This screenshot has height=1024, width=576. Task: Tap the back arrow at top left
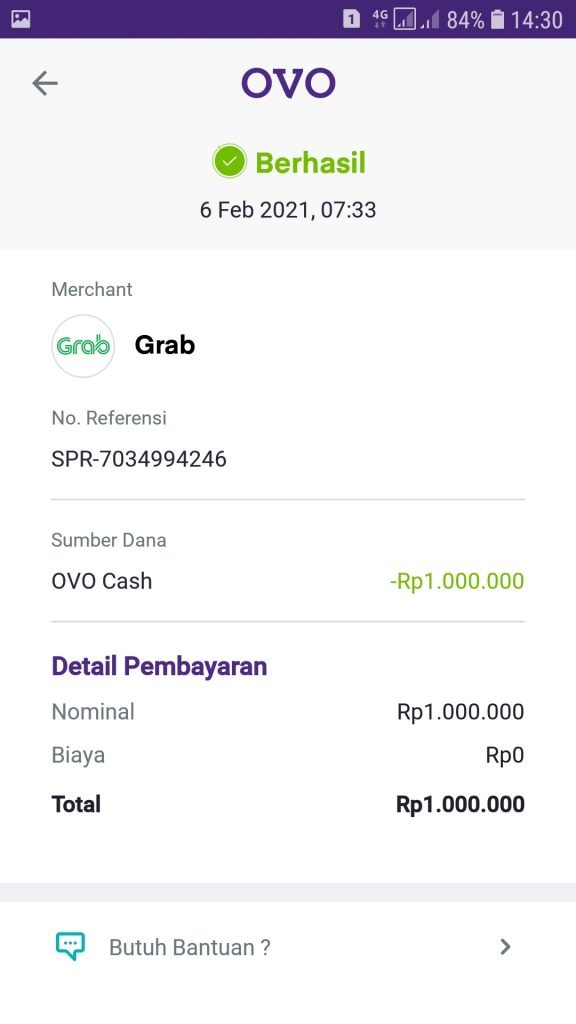tap(44, 84)
